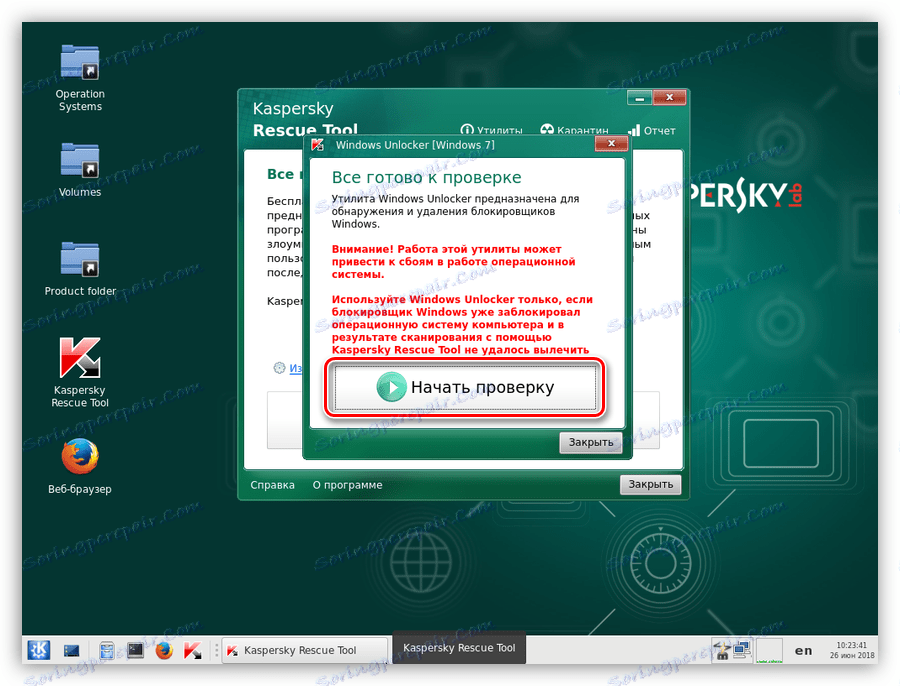Start scan with the Начать проверку button

[x=463, y=387]
